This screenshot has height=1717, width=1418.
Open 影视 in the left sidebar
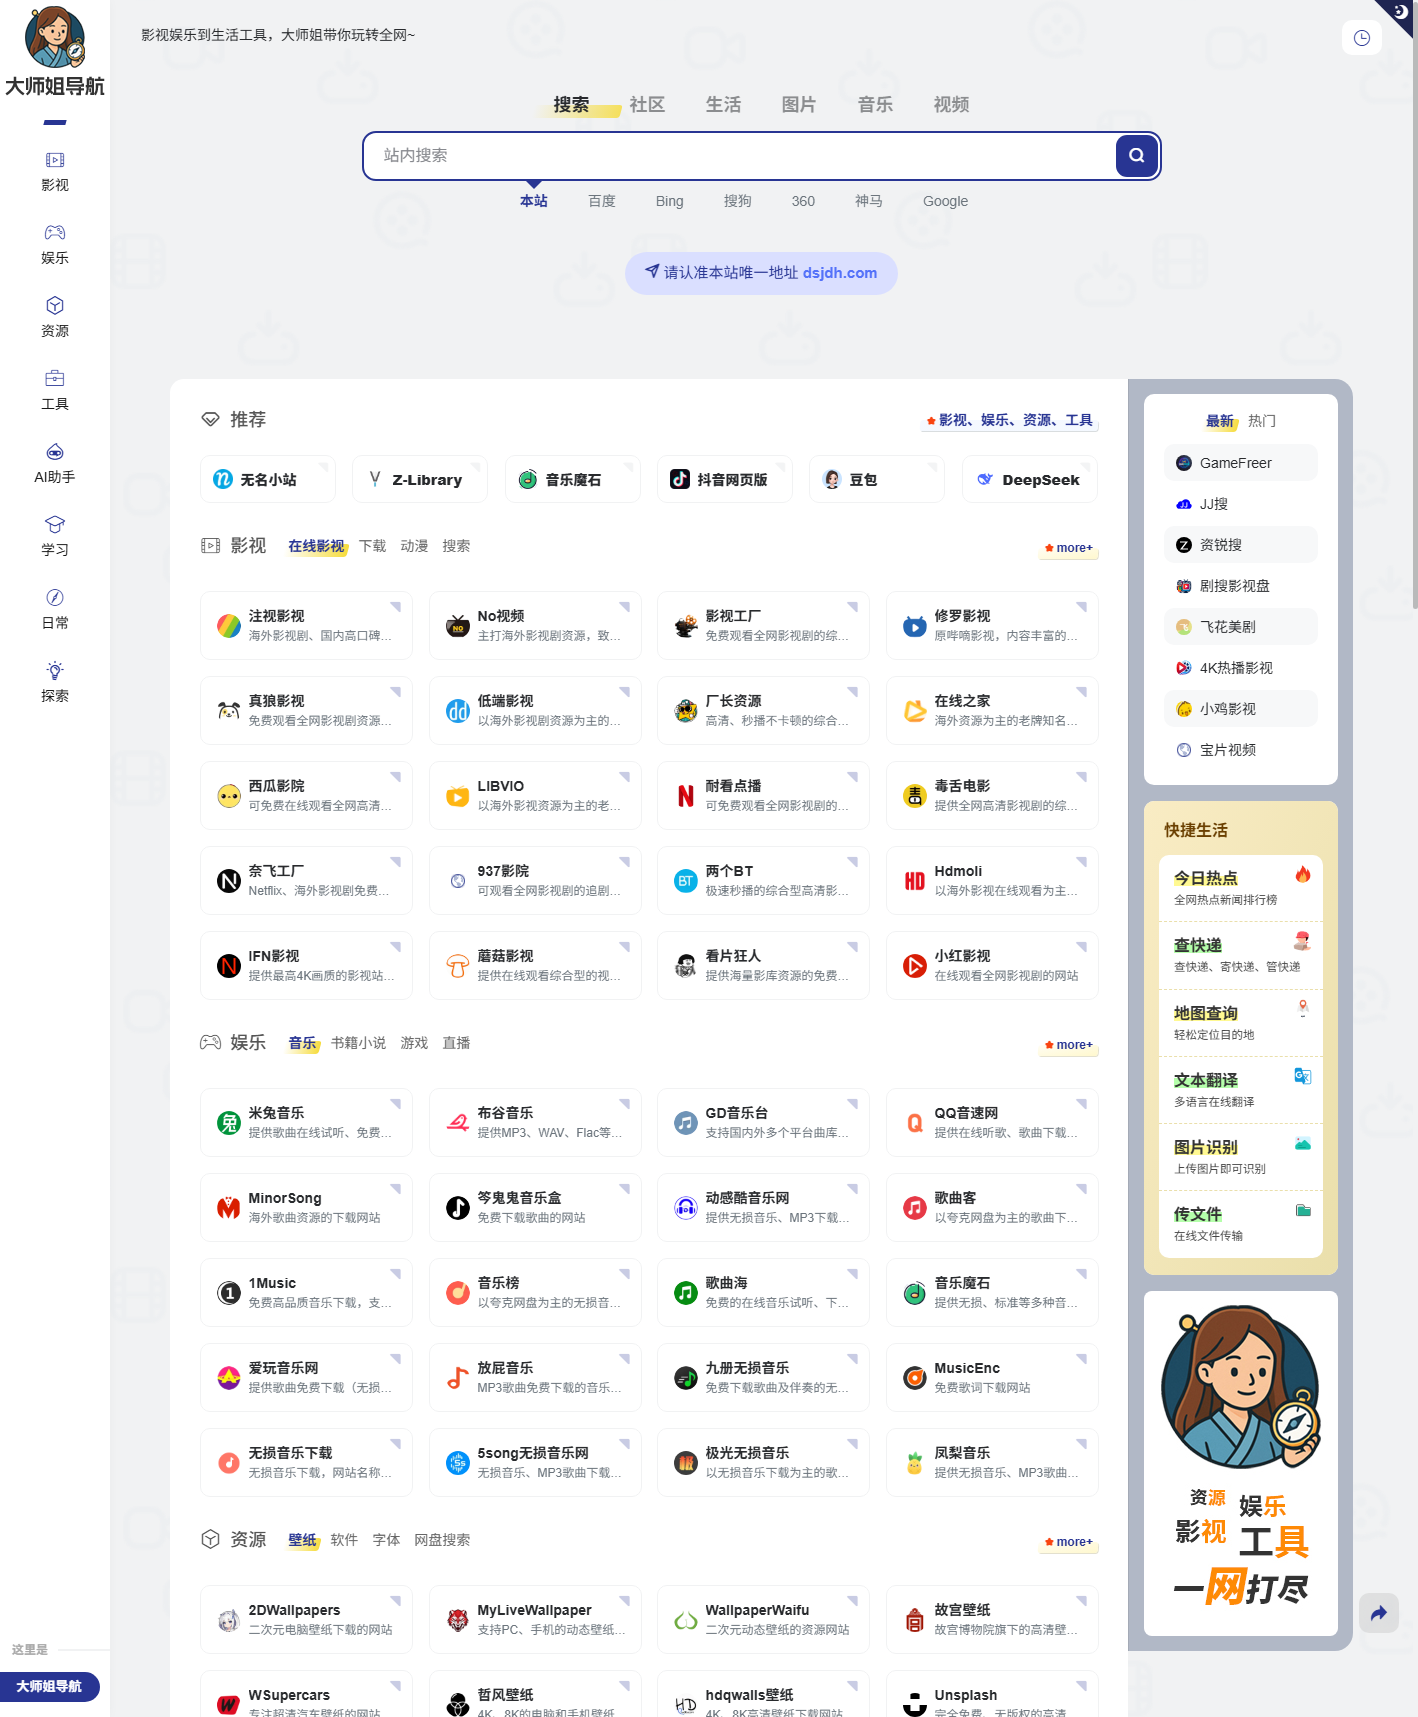tap(55, 172)
